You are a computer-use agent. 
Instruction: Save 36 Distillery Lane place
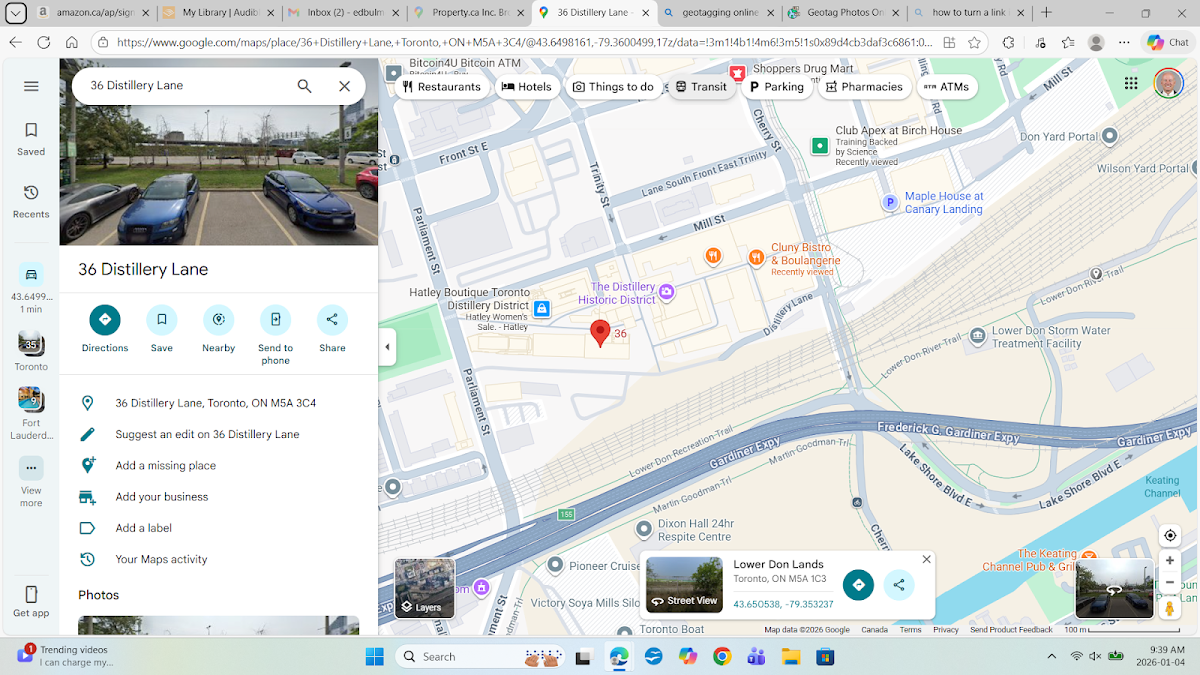coord(162,329)
